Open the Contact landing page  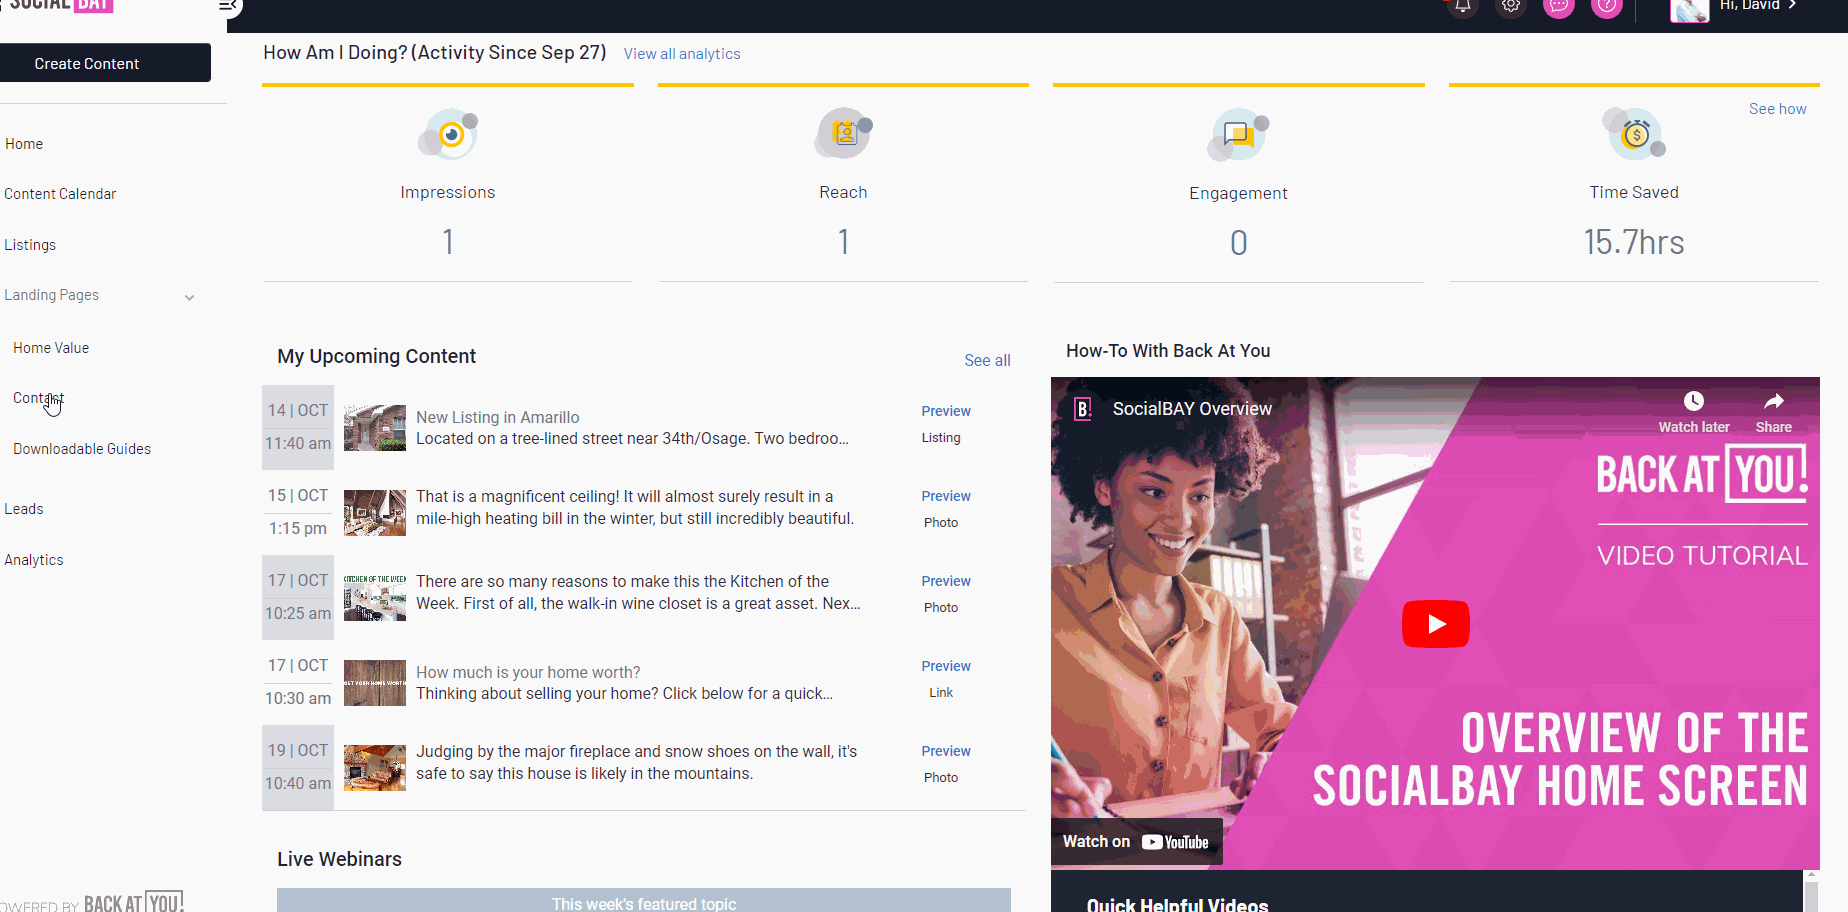pyautogui.click(x=39, y=398)
